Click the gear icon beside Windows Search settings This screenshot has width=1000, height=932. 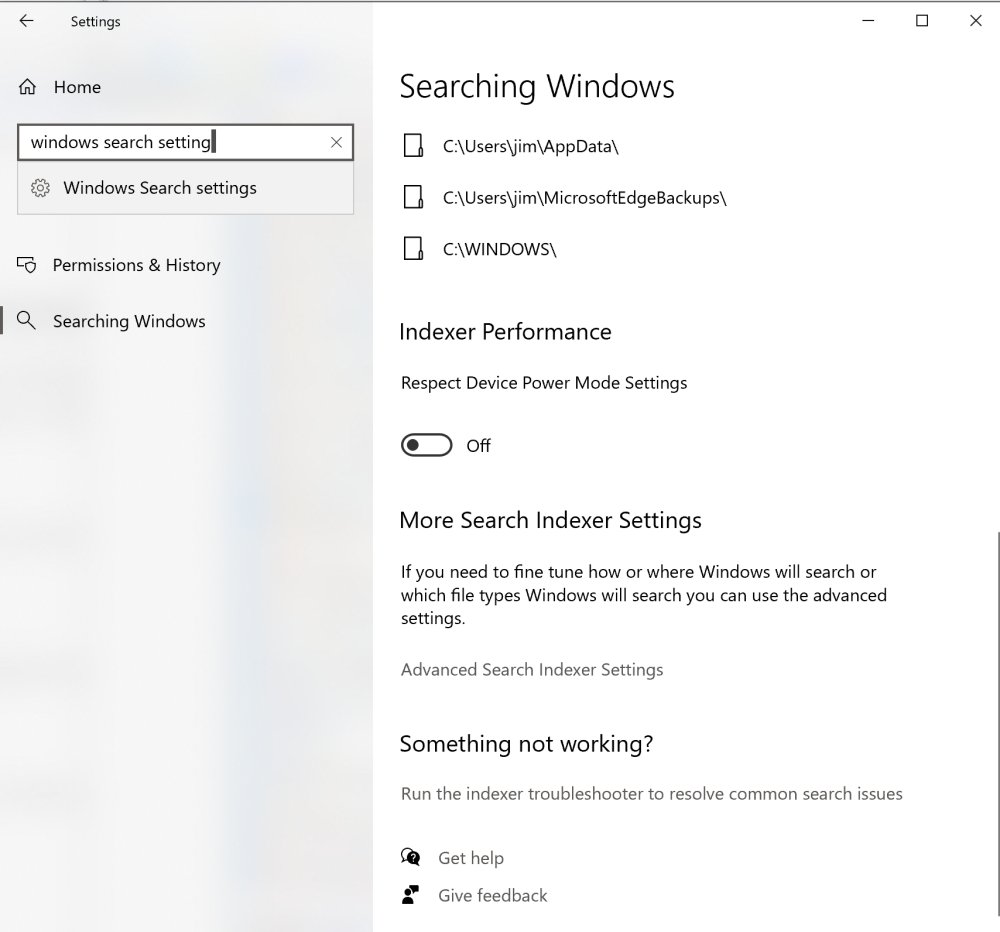40,188
